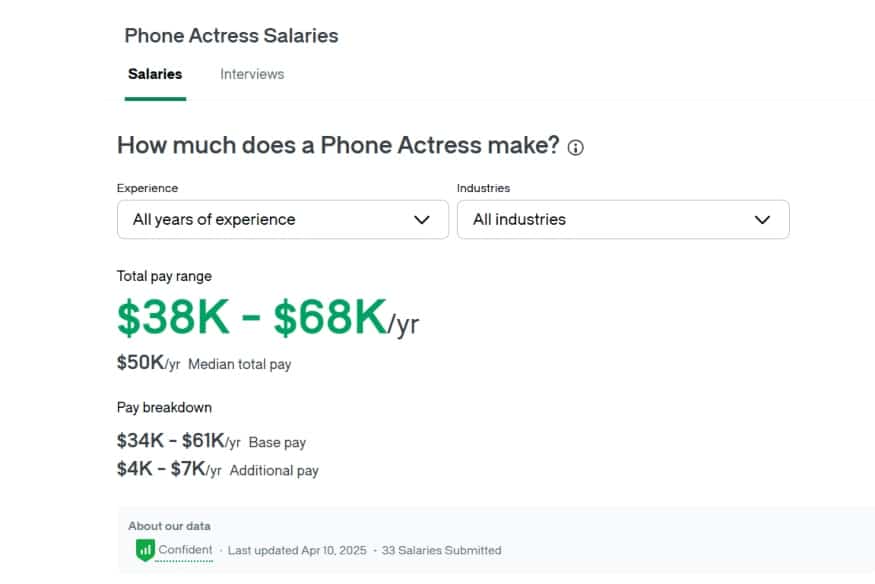This screenshot has height=584, width=875.
Task: Expand the All industries dropdown
Action: pyautogui.click(x=622, y=220)
